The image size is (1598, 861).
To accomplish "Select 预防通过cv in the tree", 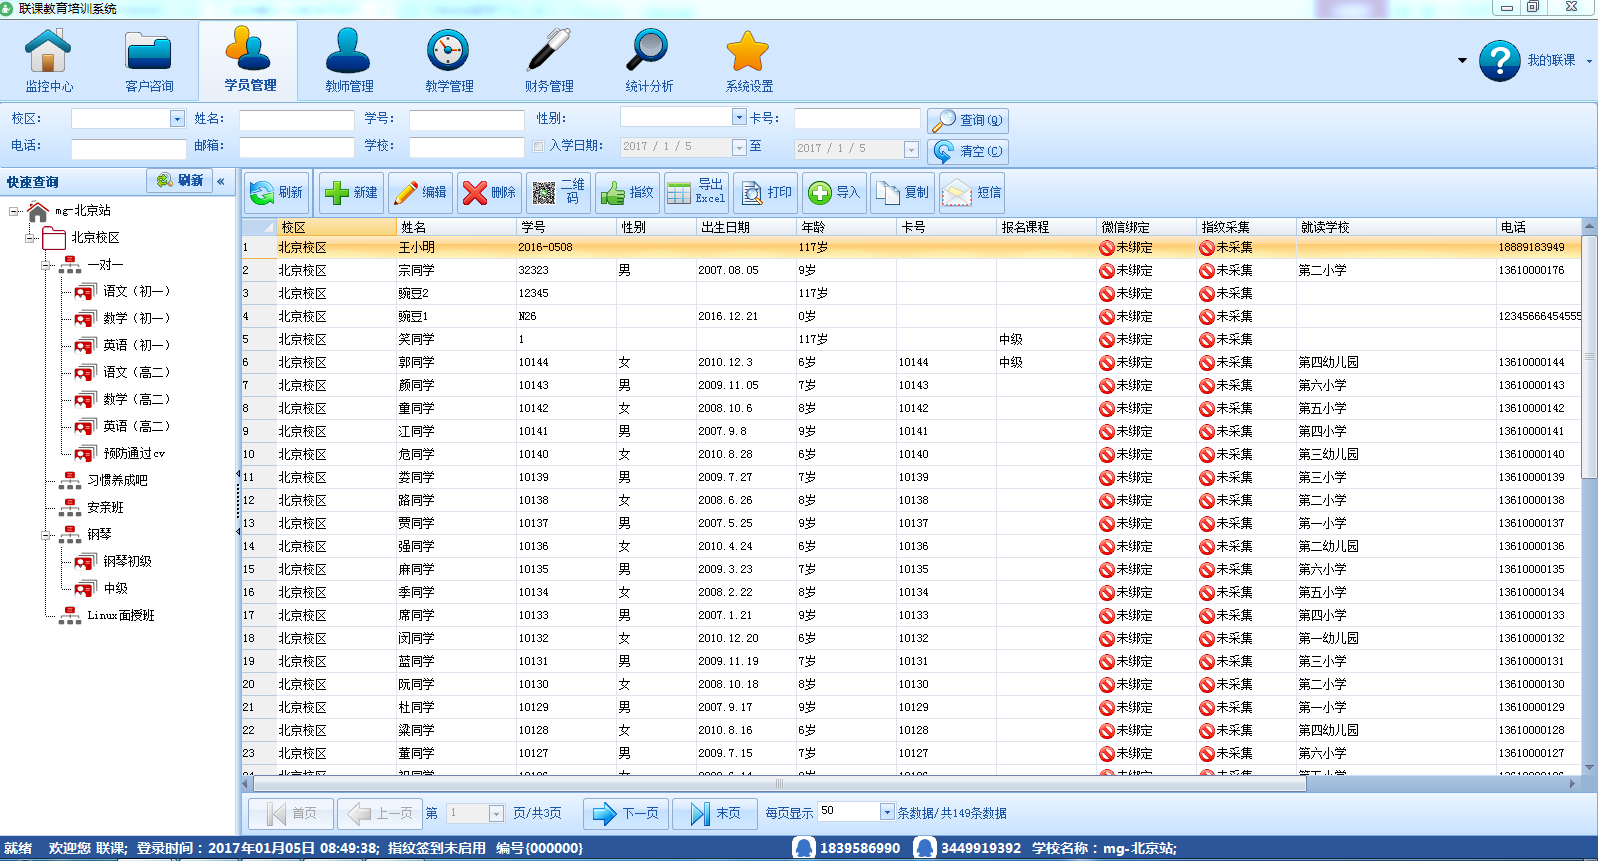I will pos(134,453).
